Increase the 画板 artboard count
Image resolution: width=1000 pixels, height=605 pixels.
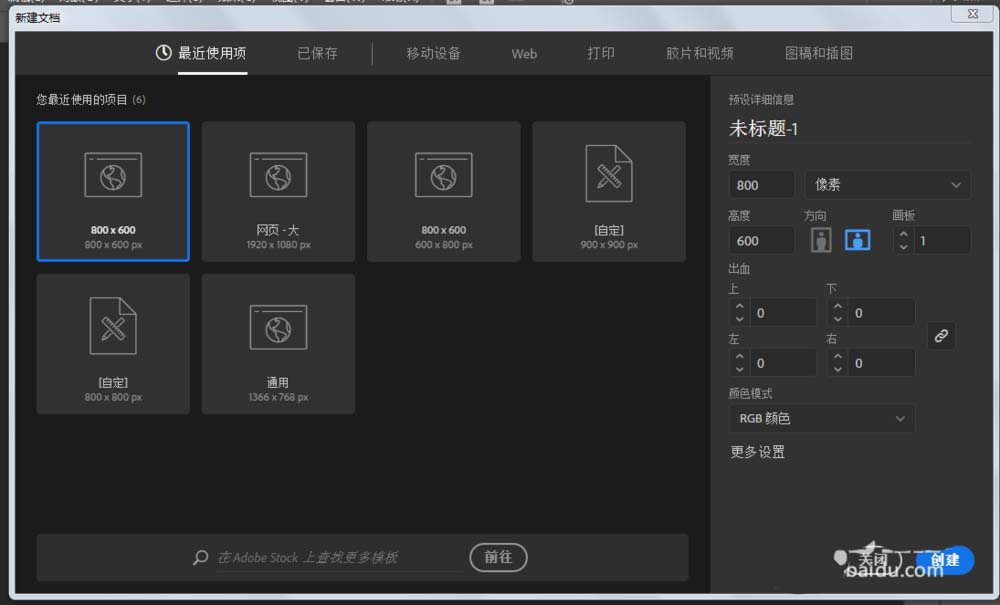(x=903, y=235)
